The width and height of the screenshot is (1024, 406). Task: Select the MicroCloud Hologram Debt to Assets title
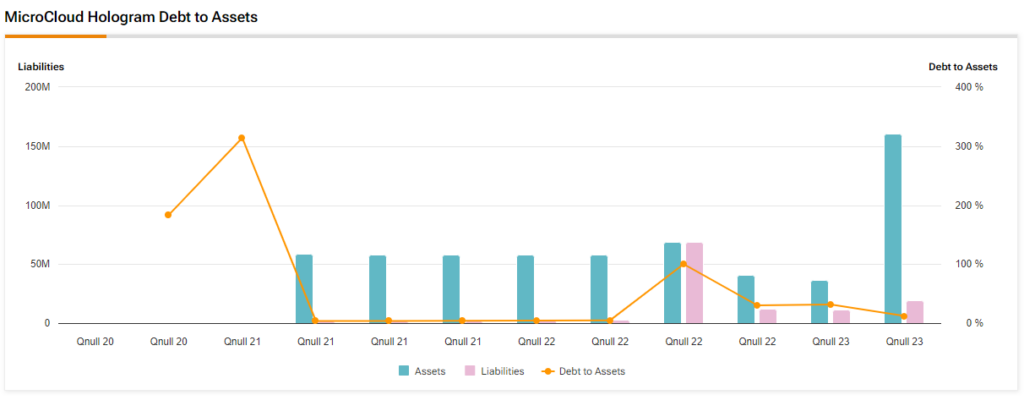coord(131,18)
